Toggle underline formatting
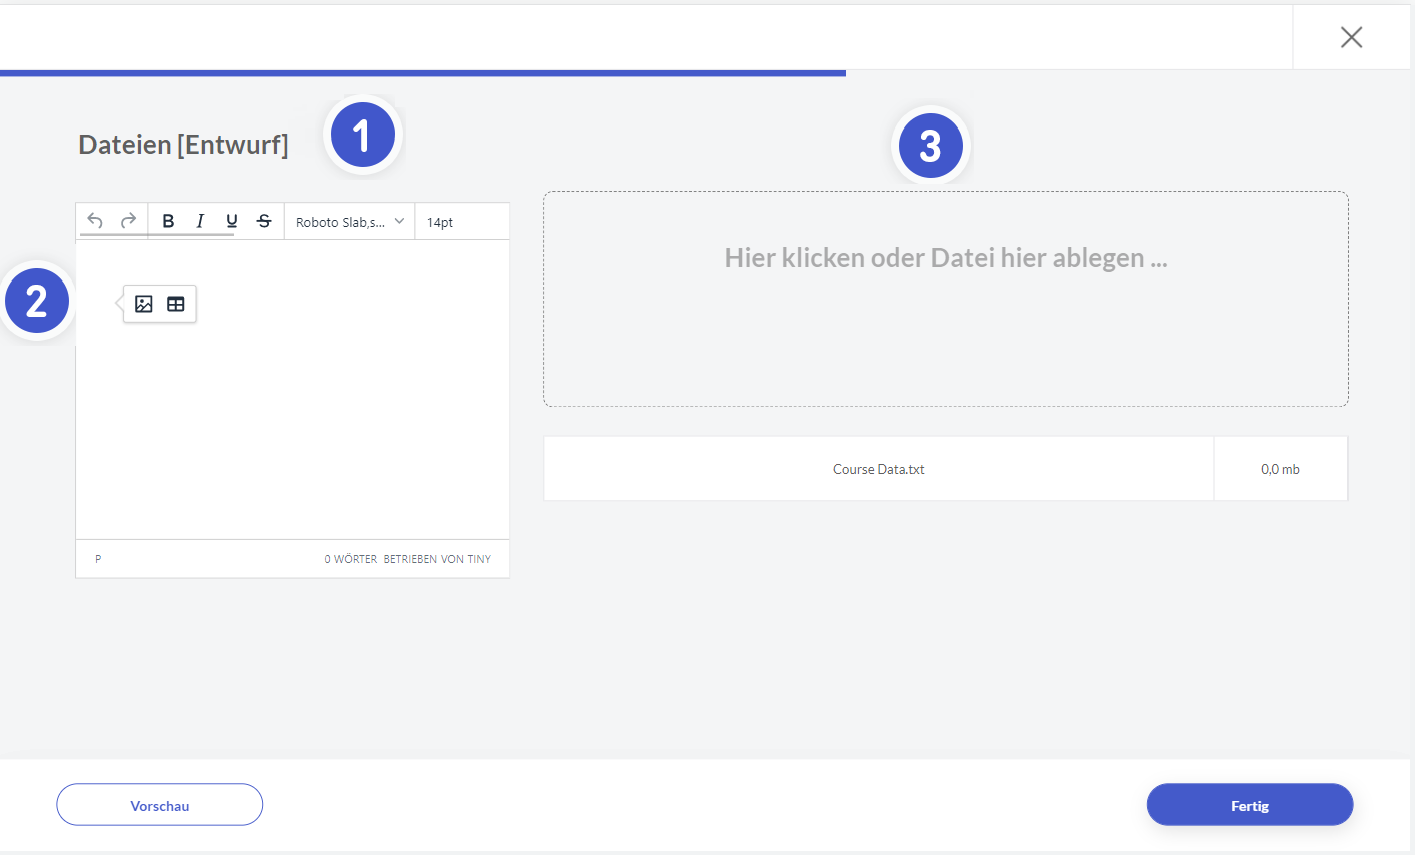The image size is (1415, 855). click(232, 221)
